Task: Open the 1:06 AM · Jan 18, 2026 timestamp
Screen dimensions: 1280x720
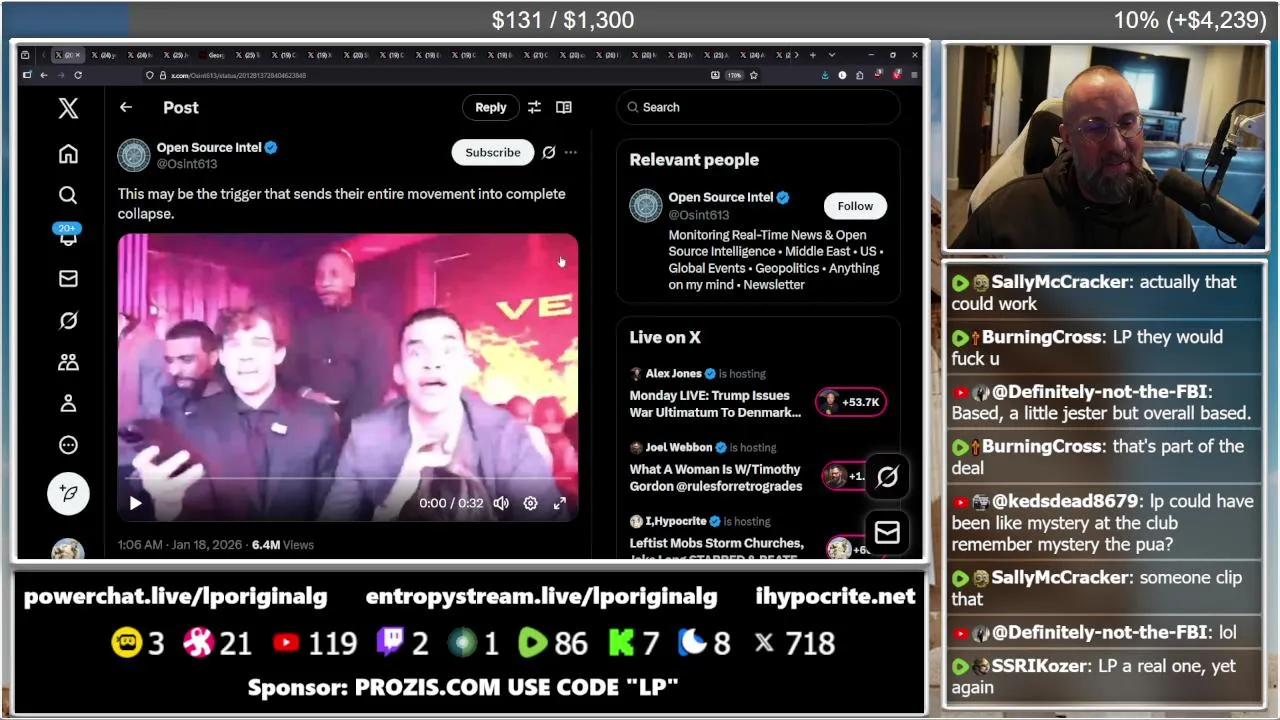Action: (x=180, y=545)
